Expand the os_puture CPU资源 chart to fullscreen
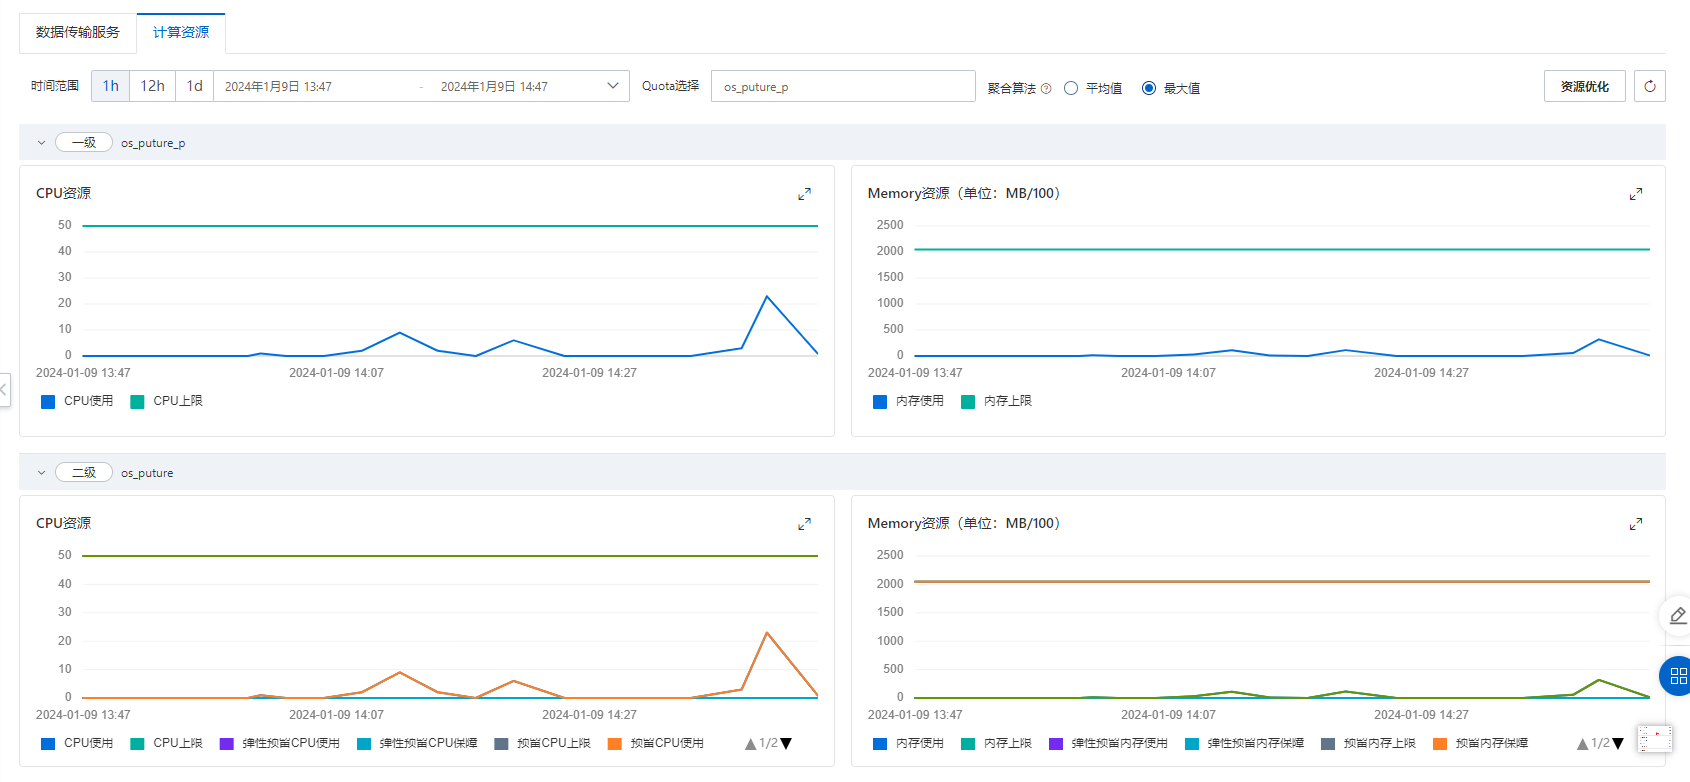The width and height of the screenshot is (1690, 782). pos(804,524)
